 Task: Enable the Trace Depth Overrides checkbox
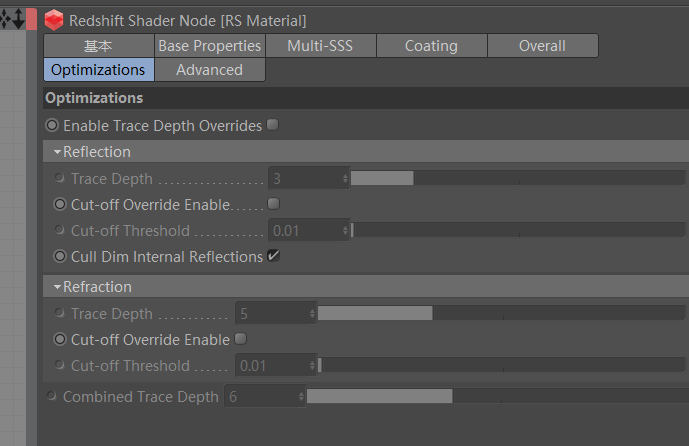(273, 125)
